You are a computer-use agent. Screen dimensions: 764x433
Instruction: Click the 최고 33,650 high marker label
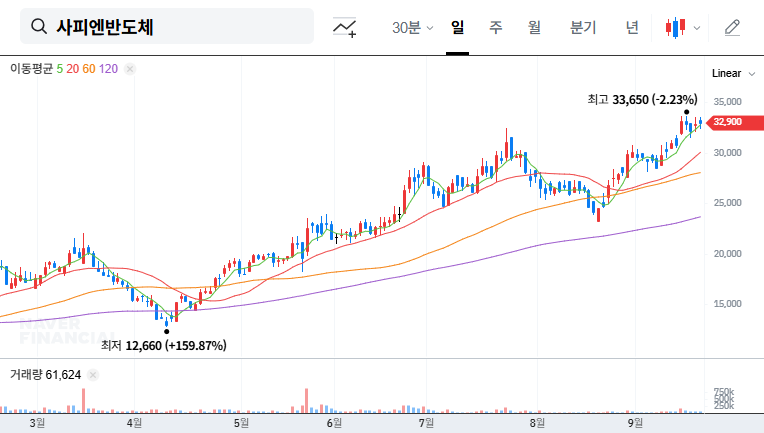click(x=642, y=99)
